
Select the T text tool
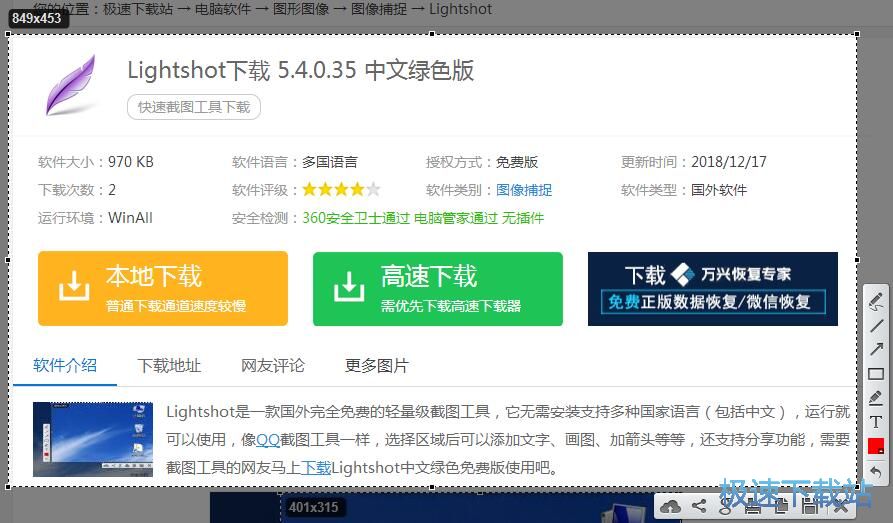tap(876, 422)
